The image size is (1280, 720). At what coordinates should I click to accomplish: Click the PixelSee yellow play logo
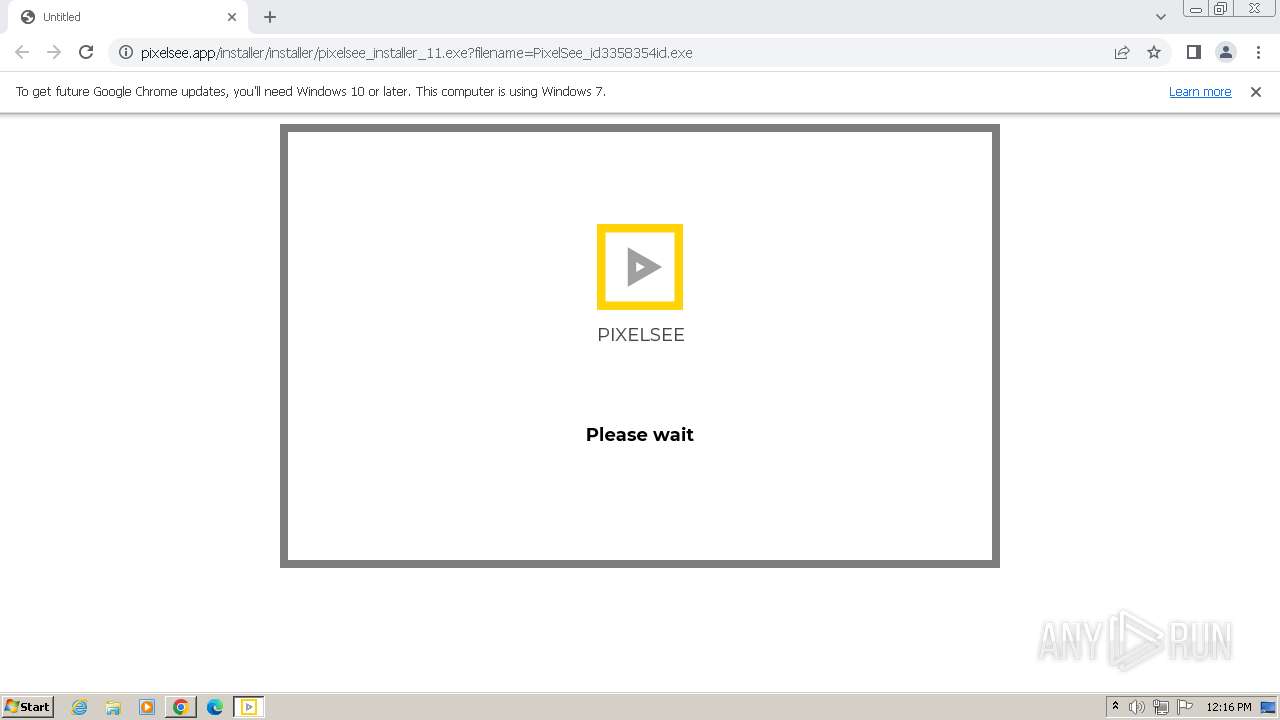(x=640, y=267)
